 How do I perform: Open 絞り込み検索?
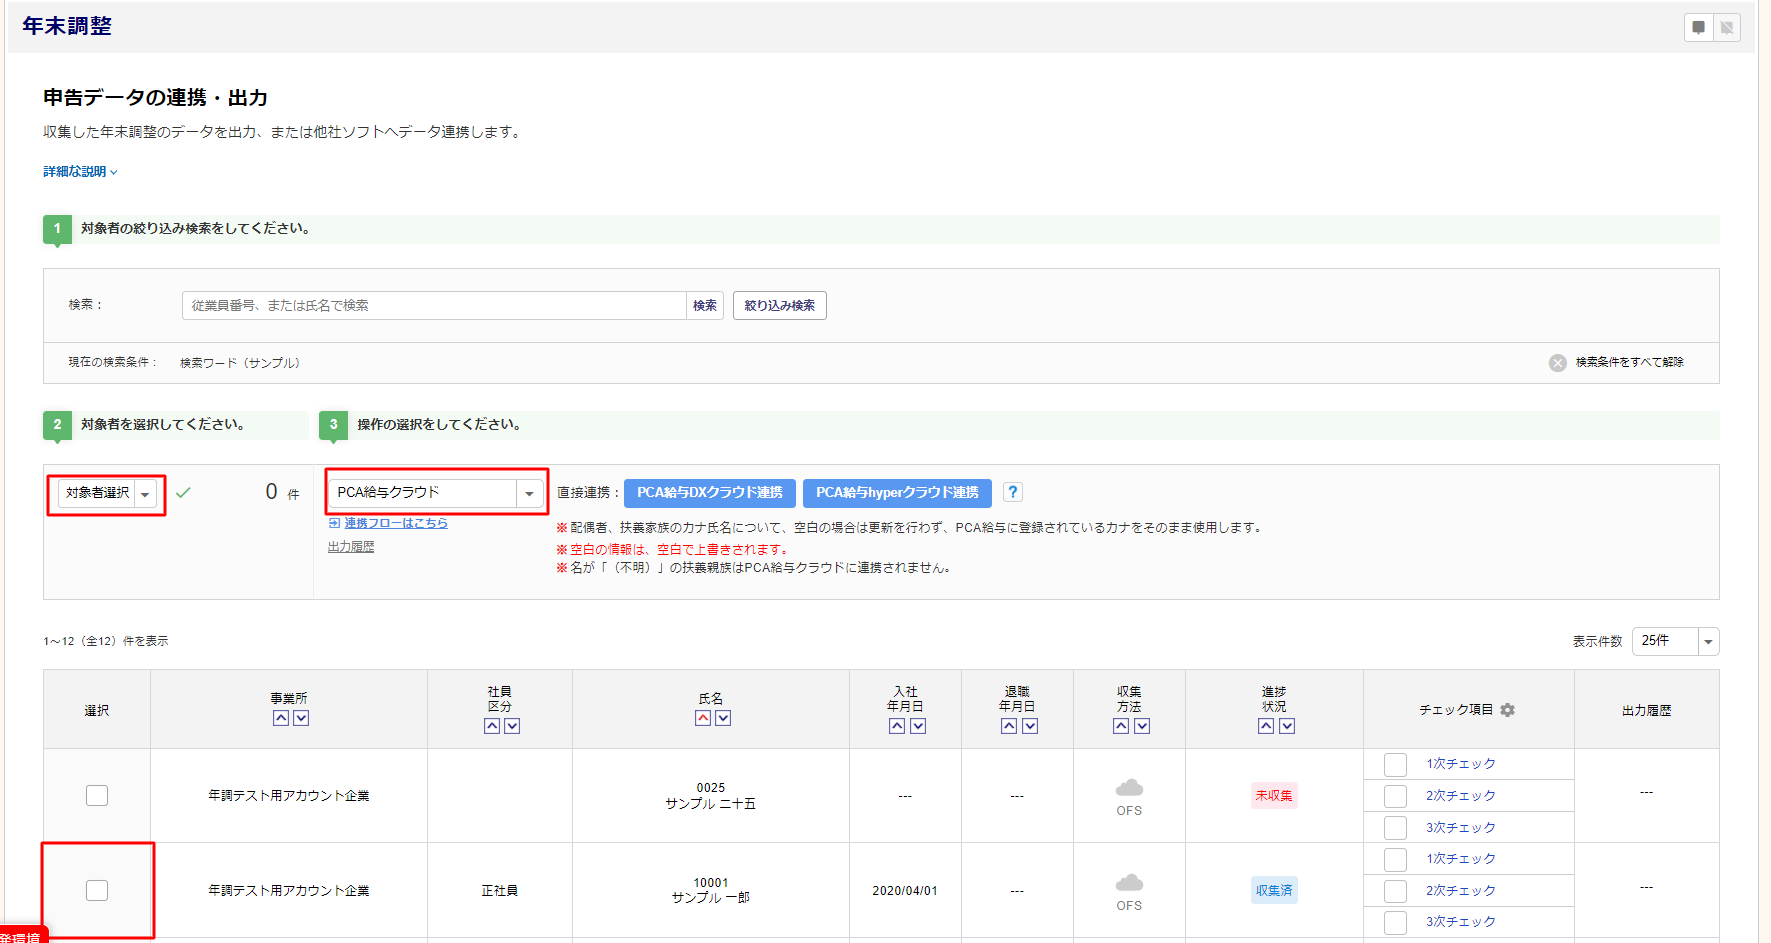(780, 306)
